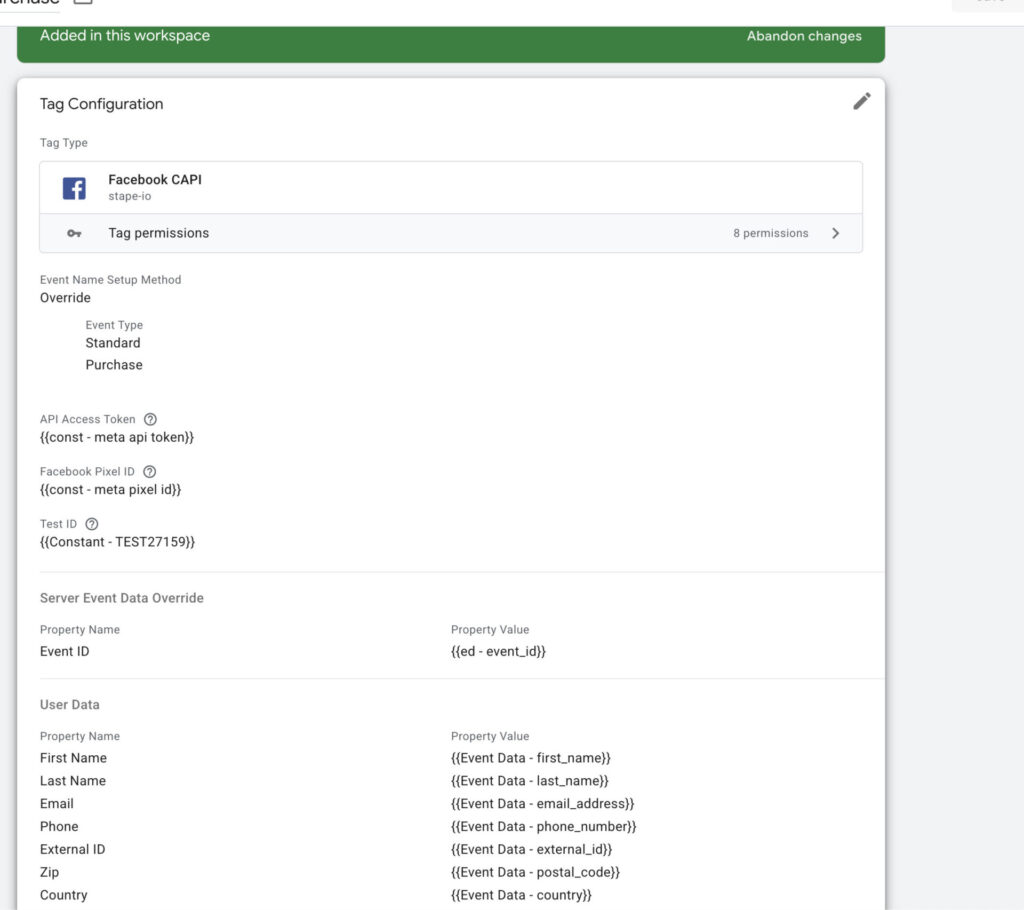The height and width of the screenshot is (910, 1024).
Task: Click the key icon beside Tag permissions
Action: (74, 233)
